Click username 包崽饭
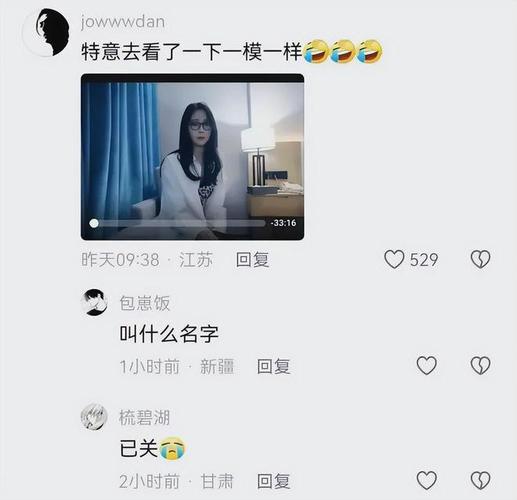Viewport: 517px width, 500px height. [145, 303]
